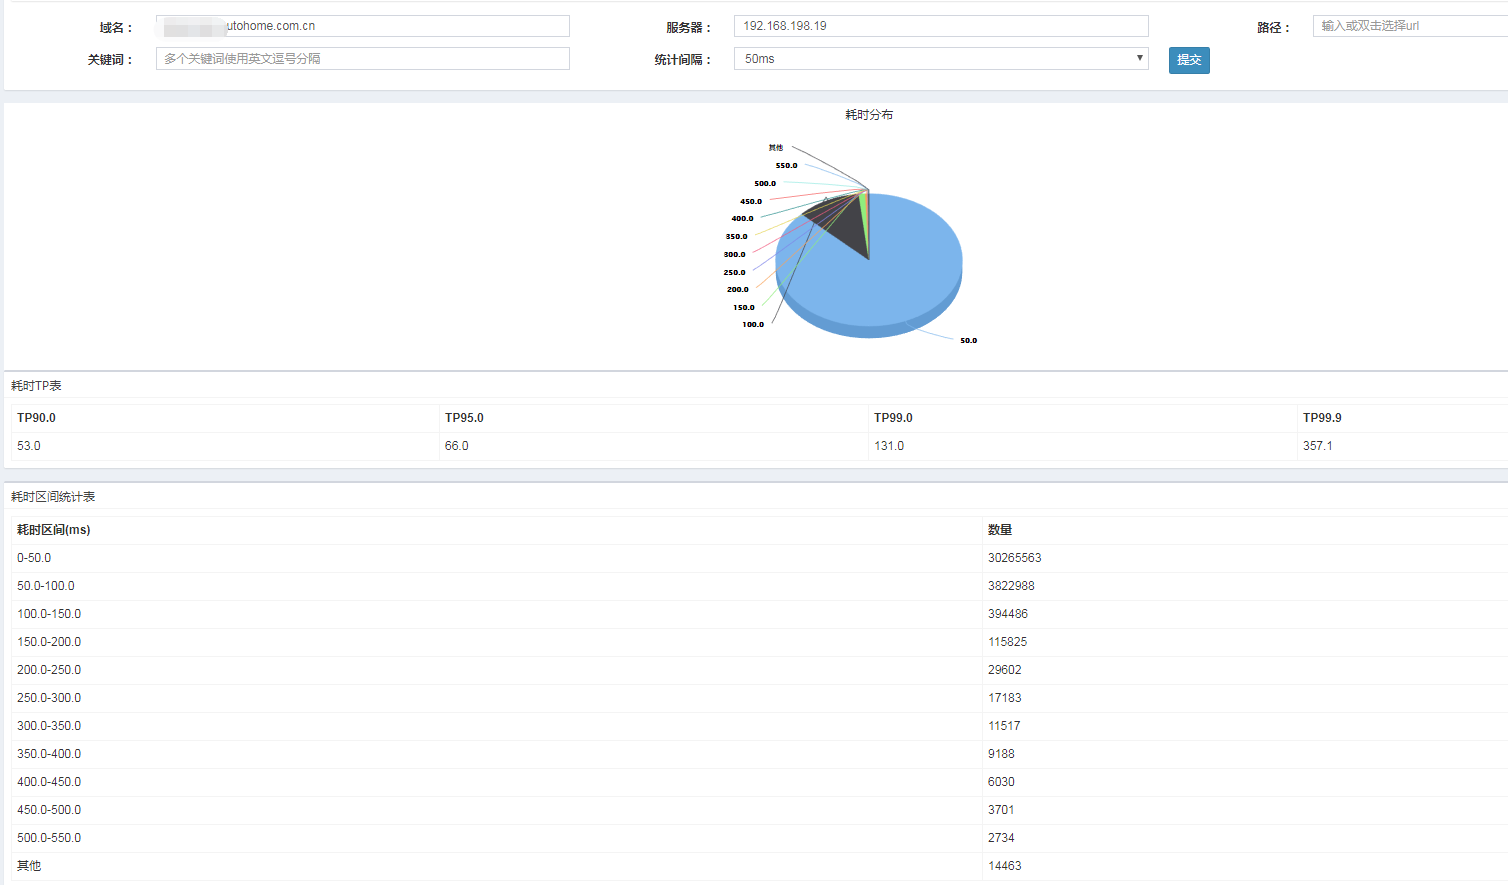
Task: Click the 域名 domain input field
Action: (362, 26)
